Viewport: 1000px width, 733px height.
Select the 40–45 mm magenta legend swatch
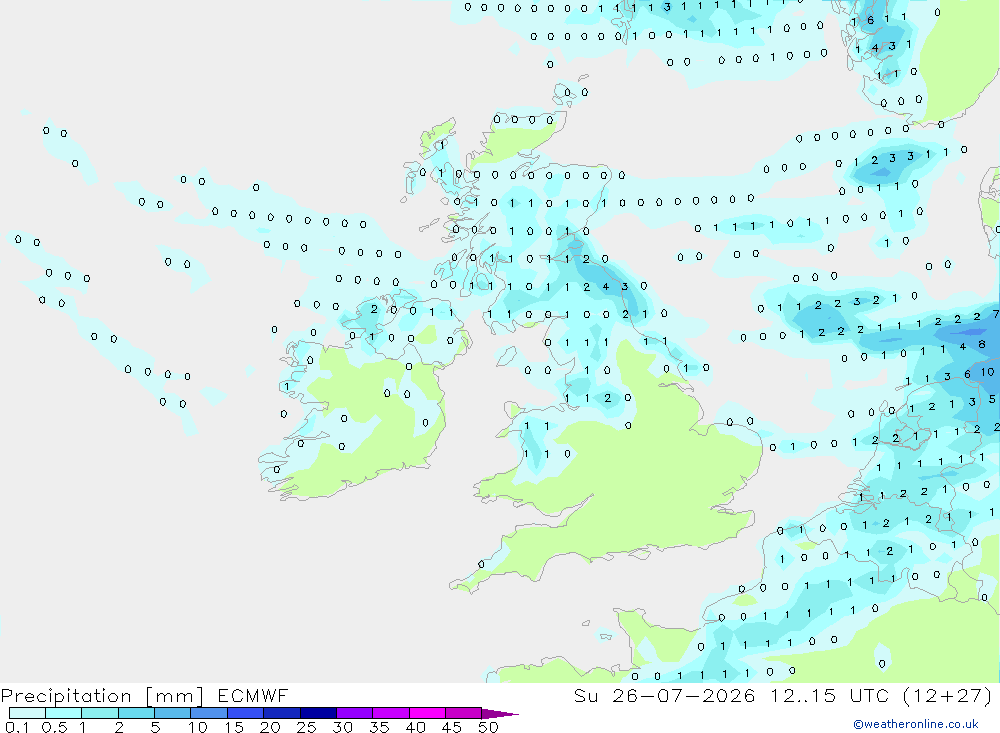(x=427, y=713)
